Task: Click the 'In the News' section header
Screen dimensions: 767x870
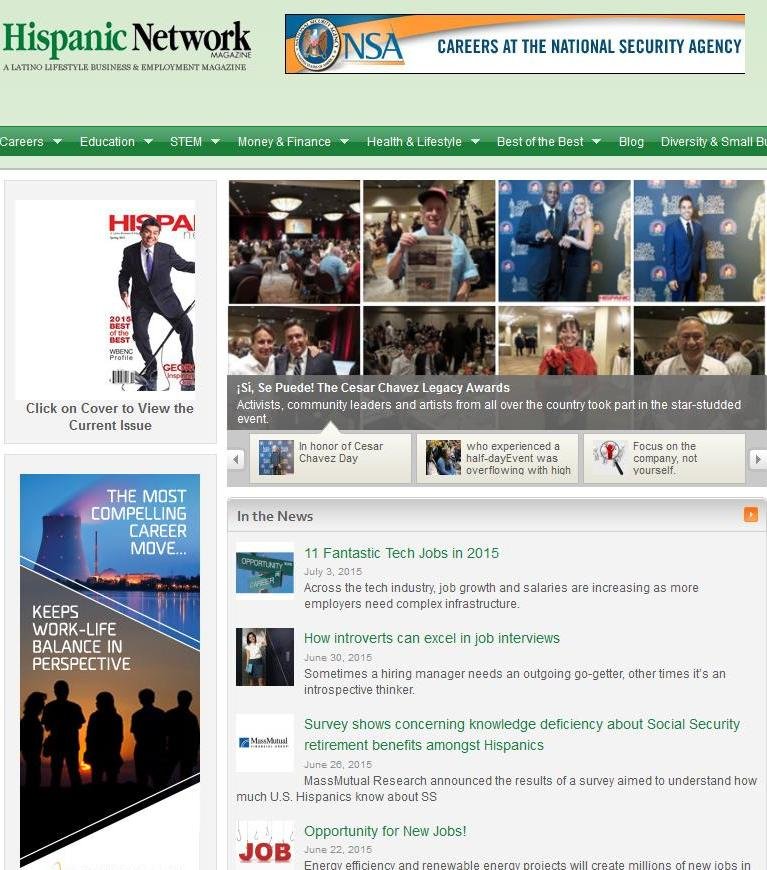Action: coord(275,516)
